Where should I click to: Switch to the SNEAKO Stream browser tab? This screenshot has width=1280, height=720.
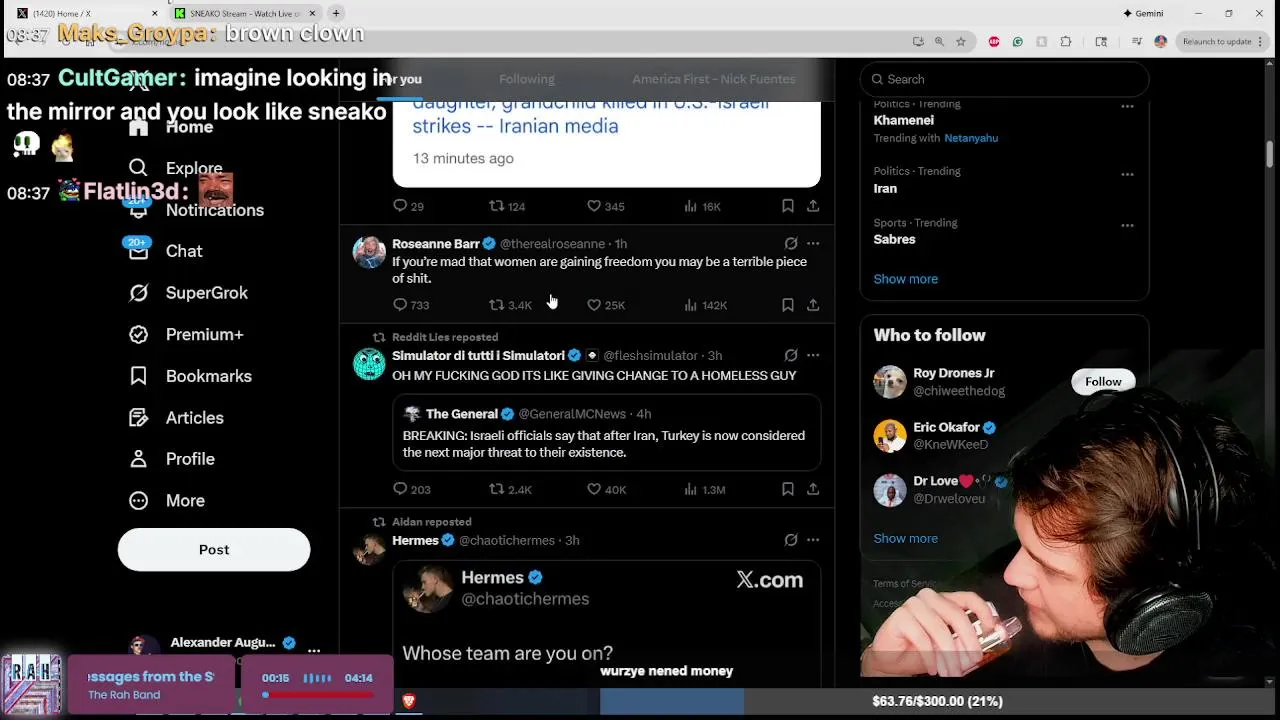point(245,13)
